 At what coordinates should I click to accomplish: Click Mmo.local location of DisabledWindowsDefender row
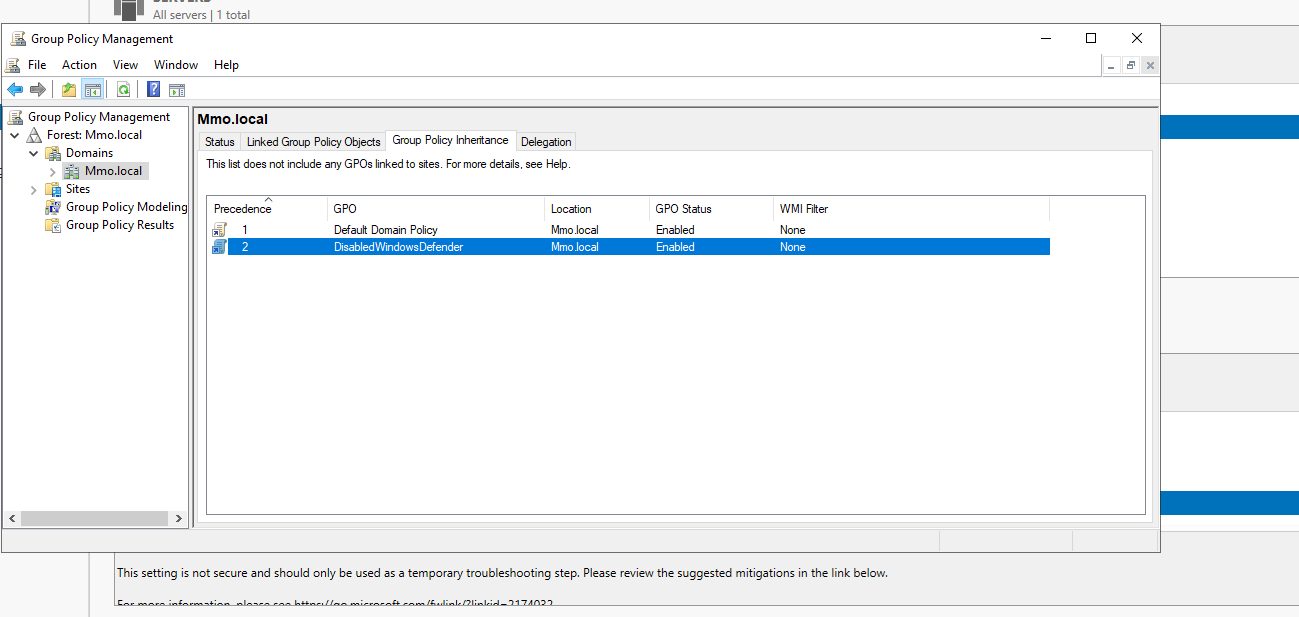click(x=575, y=247)
